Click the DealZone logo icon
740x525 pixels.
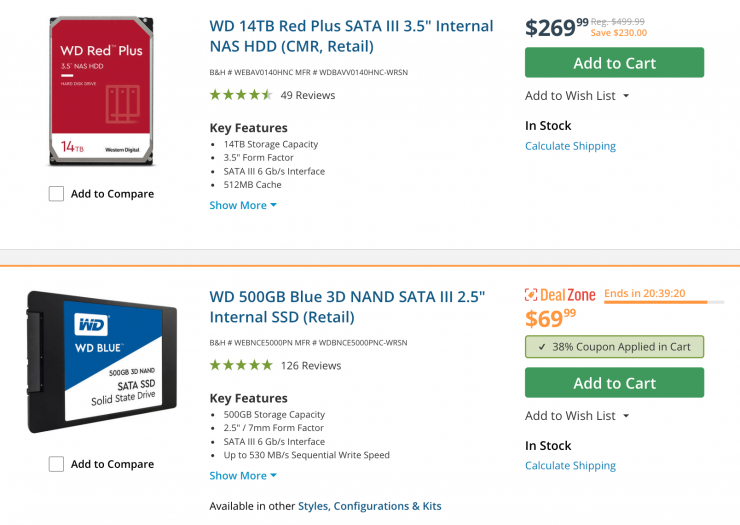[x=532, y=295]
